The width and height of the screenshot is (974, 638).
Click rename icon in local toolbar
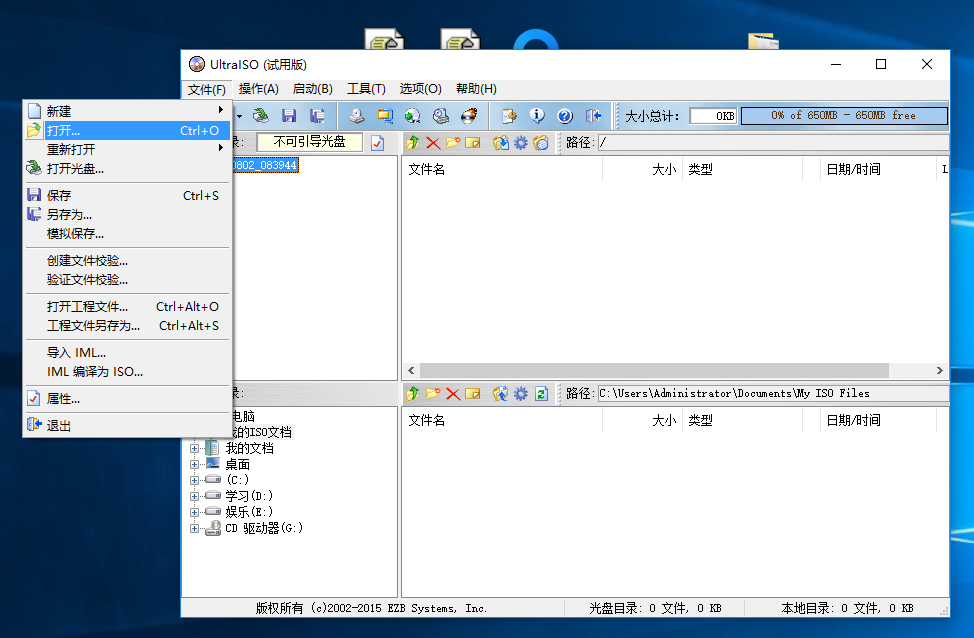click(473, 393)
